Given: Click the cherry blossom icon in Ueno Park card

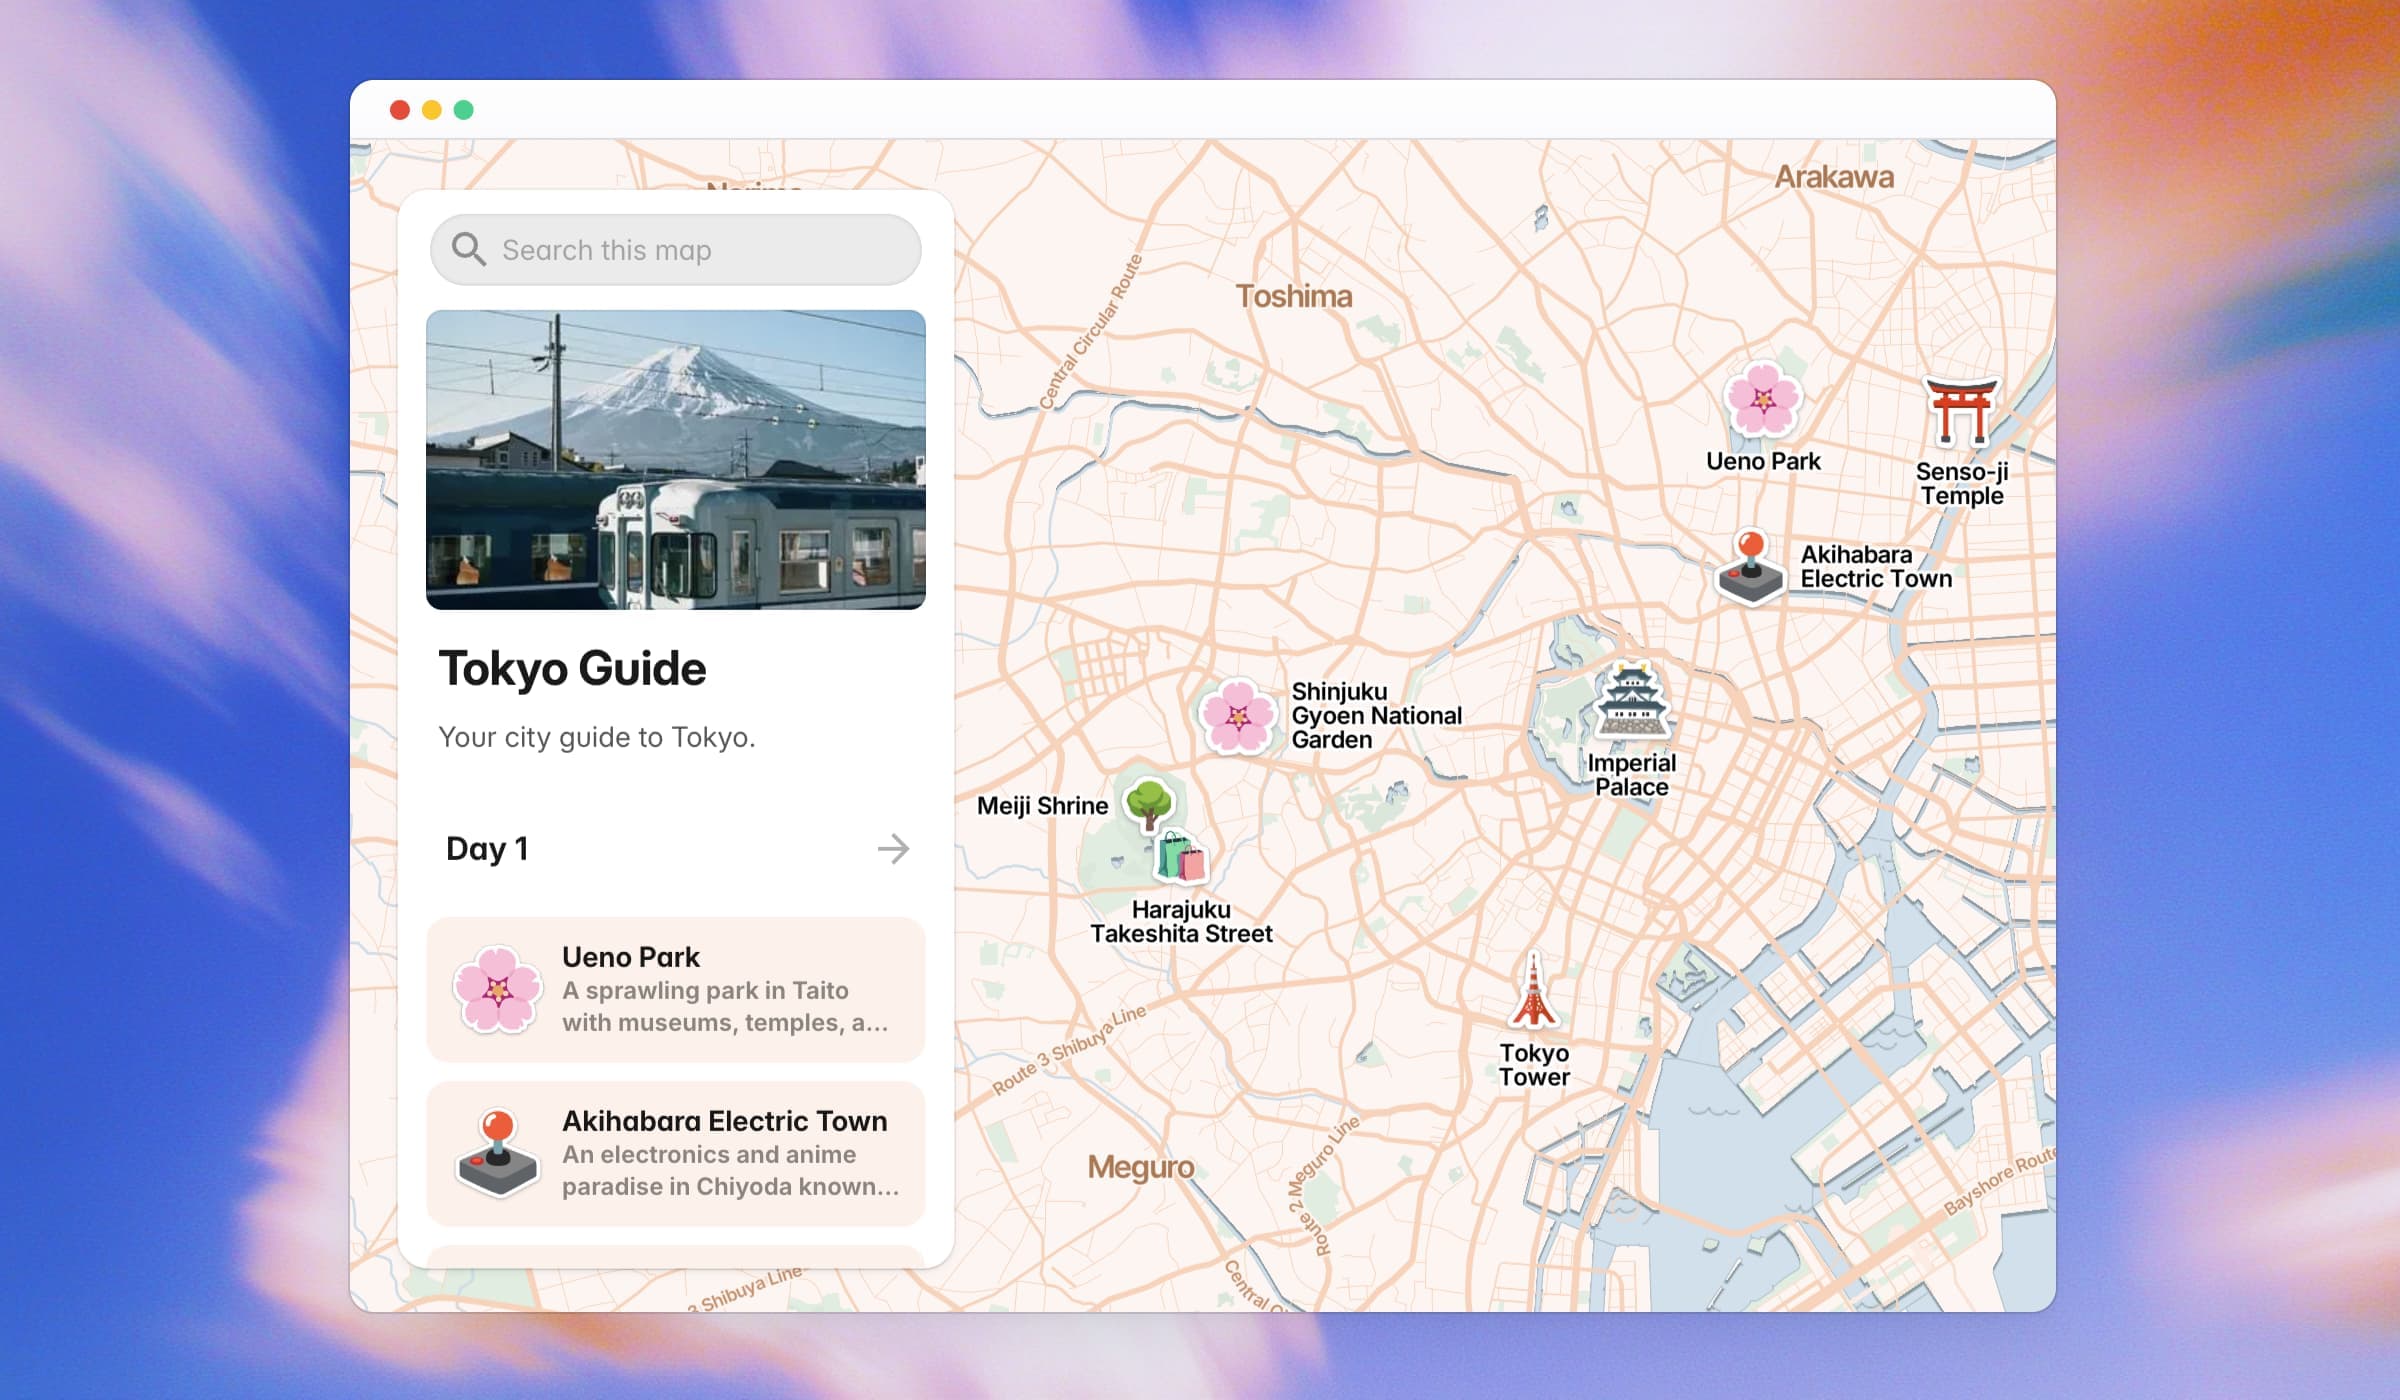Looking at the screenshot, I should click(498, 990).
